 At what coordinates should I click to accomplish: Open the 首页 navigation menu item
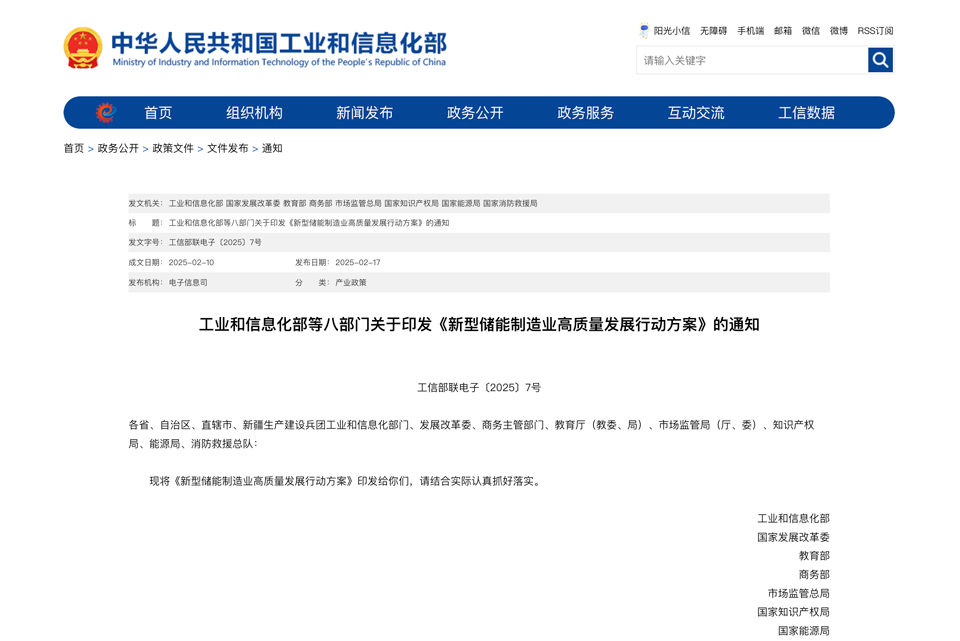(158, 113)
